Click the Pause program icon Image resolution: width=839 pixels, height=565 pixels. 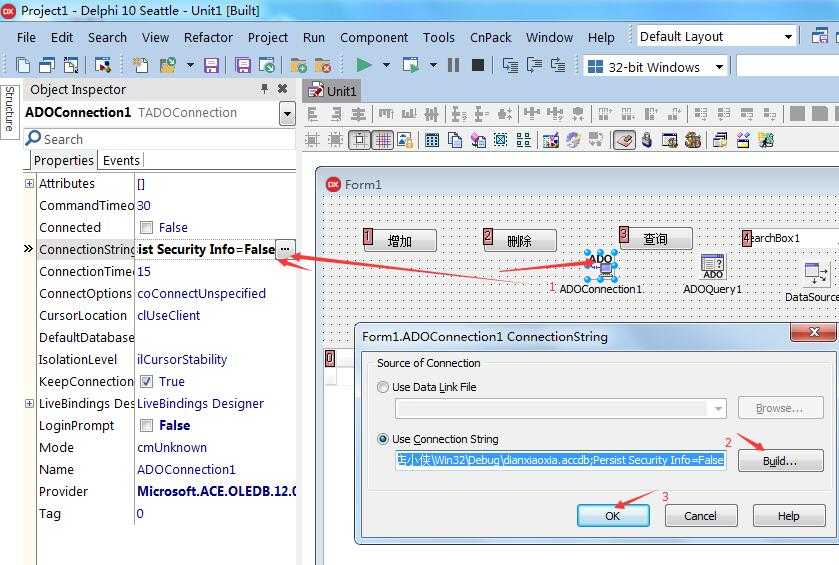pyautogui.click(x=453, y=65)
